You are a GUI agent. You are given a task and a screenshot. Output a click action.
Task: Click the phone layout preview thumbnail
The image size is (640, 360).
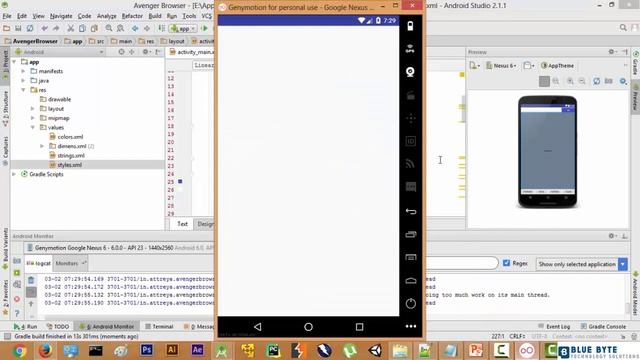[x=547, y=152]
